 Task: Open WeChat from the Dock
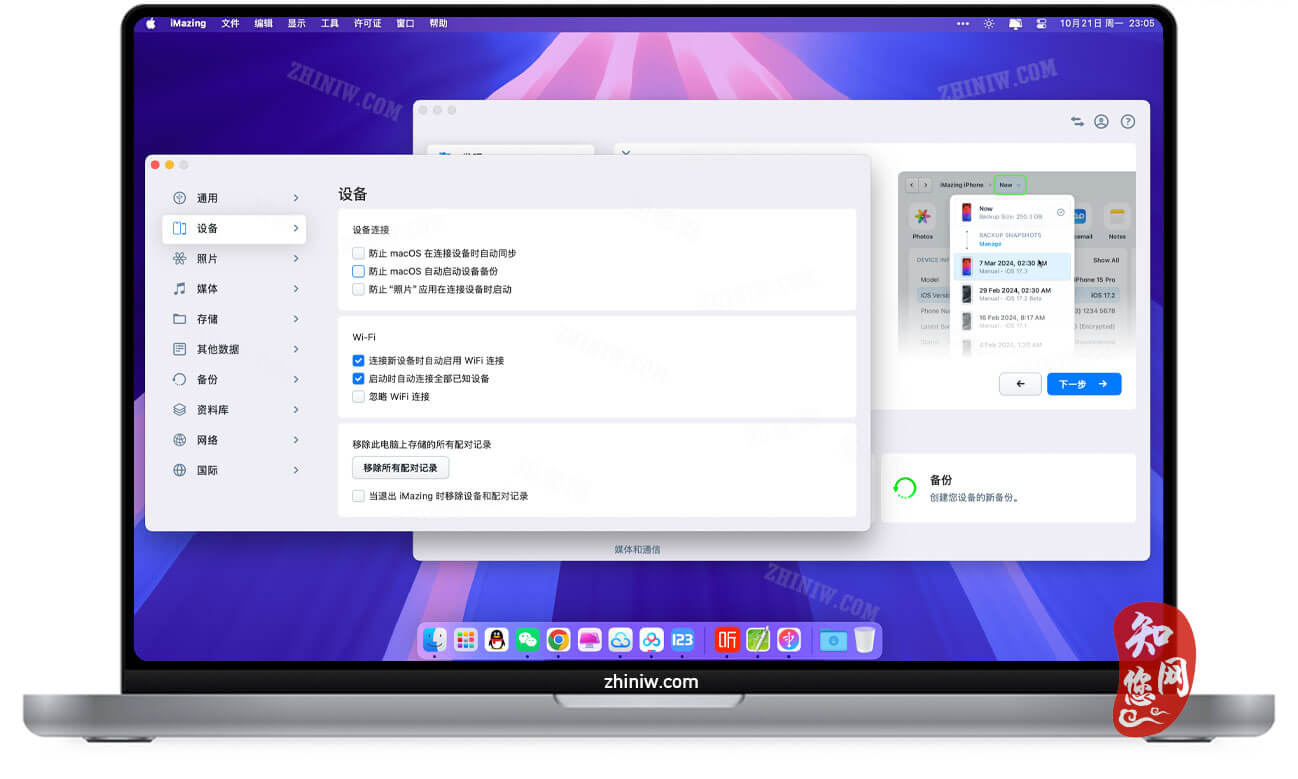528,640
